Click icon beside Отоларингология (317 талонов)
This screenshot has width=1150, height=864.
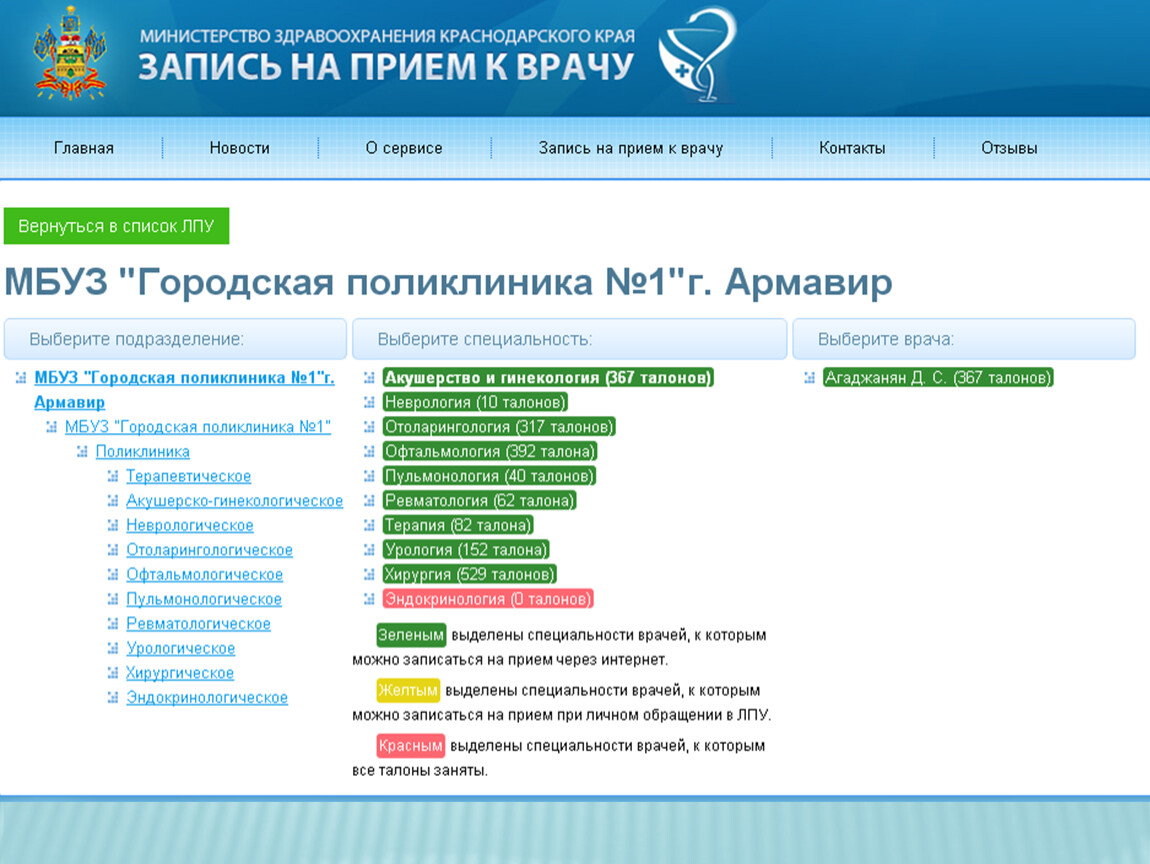(369, 428)
